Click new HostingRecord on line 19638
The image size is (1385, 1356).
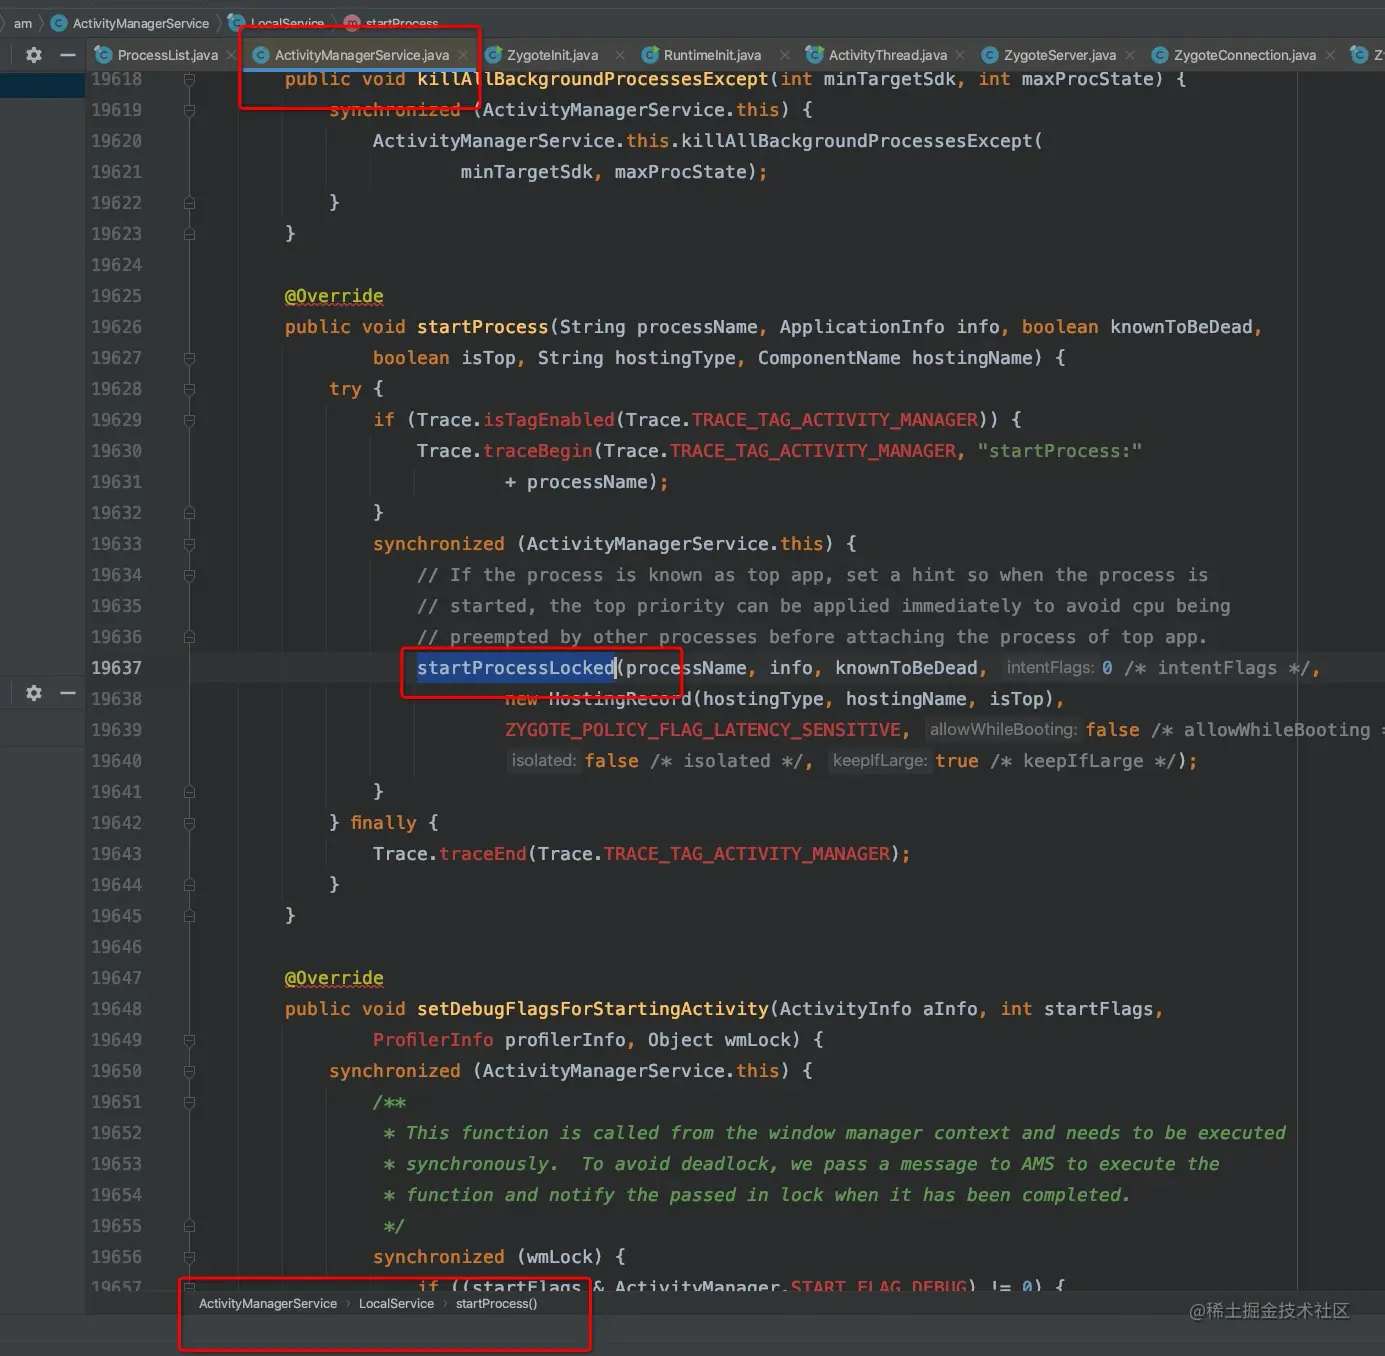[598, 699]
